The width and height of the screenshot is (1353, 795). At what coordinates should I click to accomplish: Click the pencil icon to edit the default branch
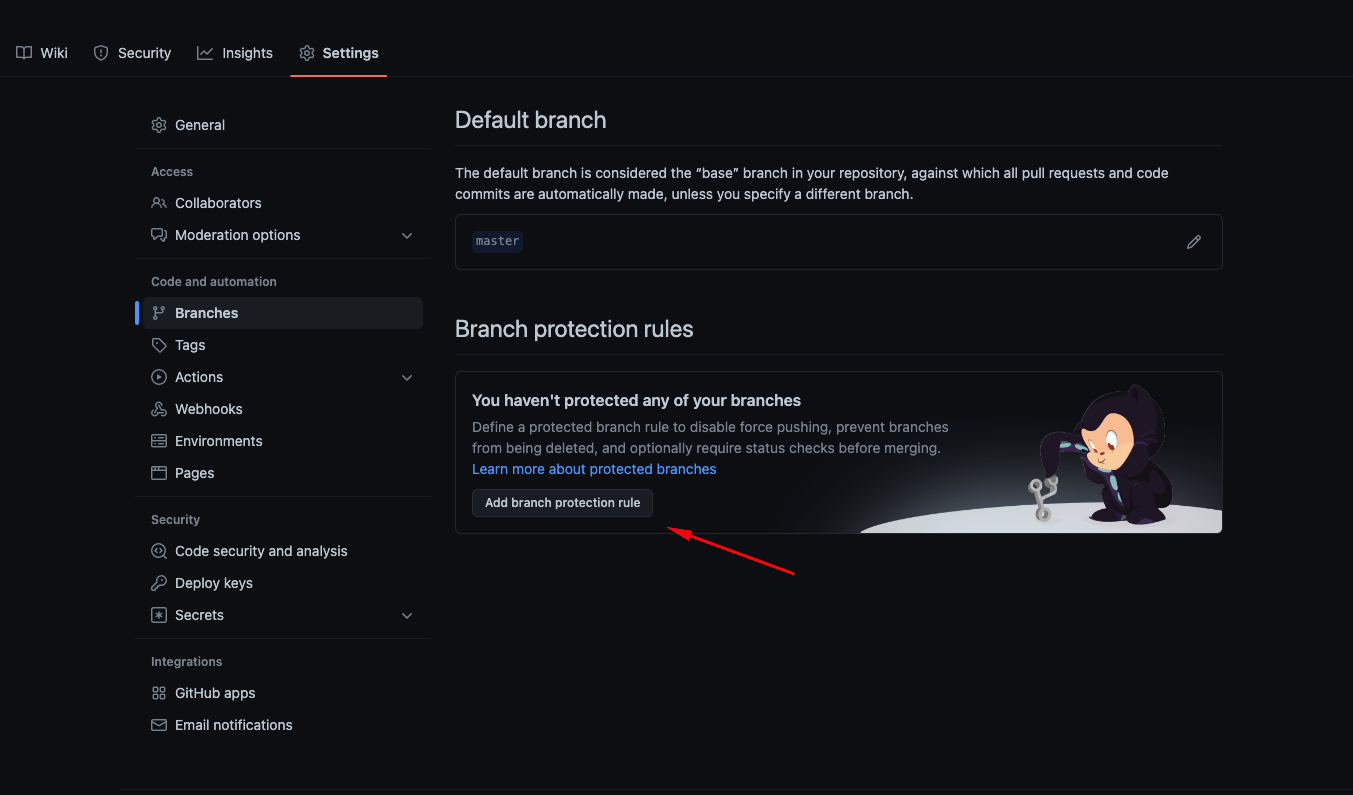1193,242
